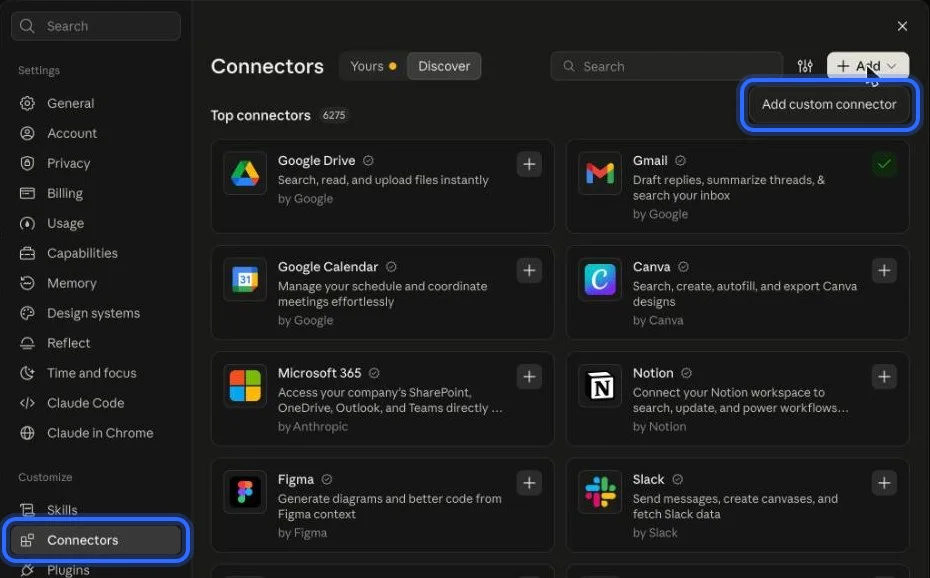This screenshot has height=578, width=930.
Task: Add the Figma connector
Action: [x=529, y=483]
